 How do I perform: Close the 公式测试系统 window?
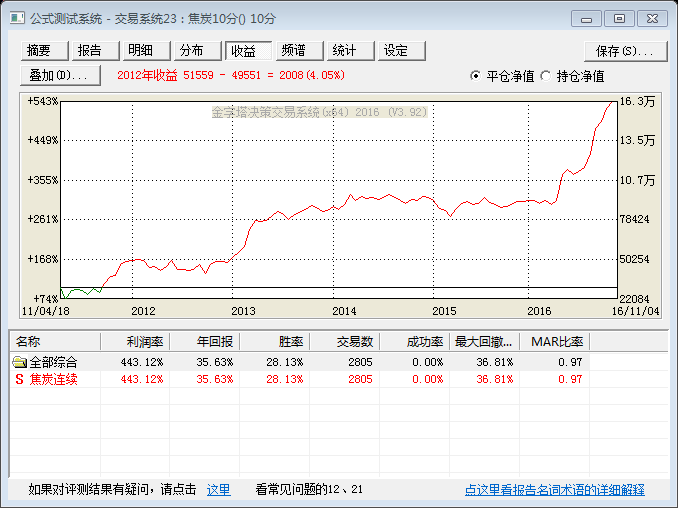[652, 19]
